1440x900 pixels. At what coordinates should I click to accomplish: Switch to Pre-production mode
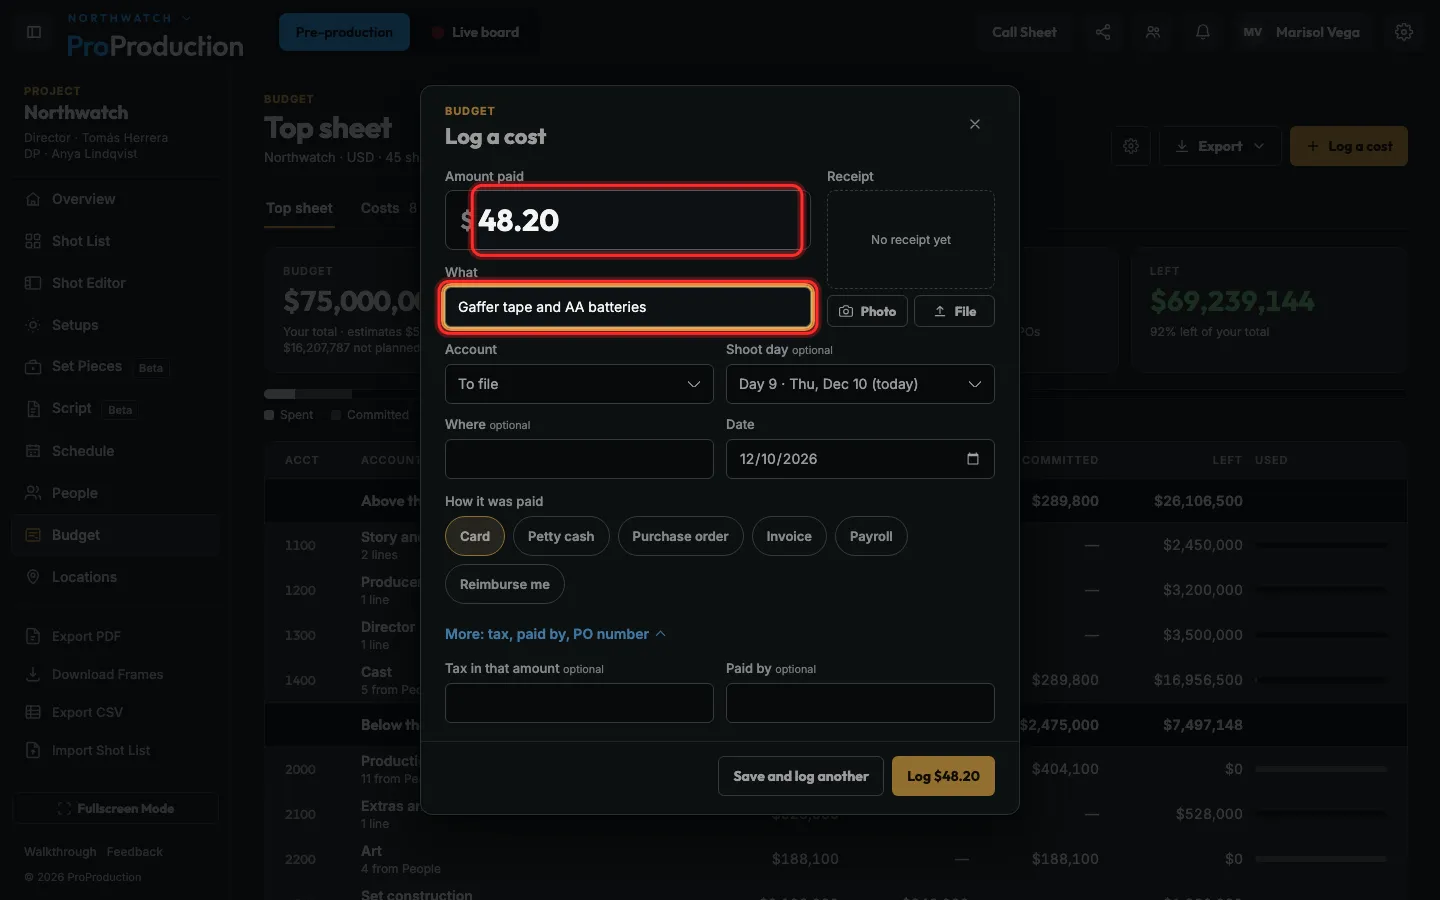tap(344, 32)
